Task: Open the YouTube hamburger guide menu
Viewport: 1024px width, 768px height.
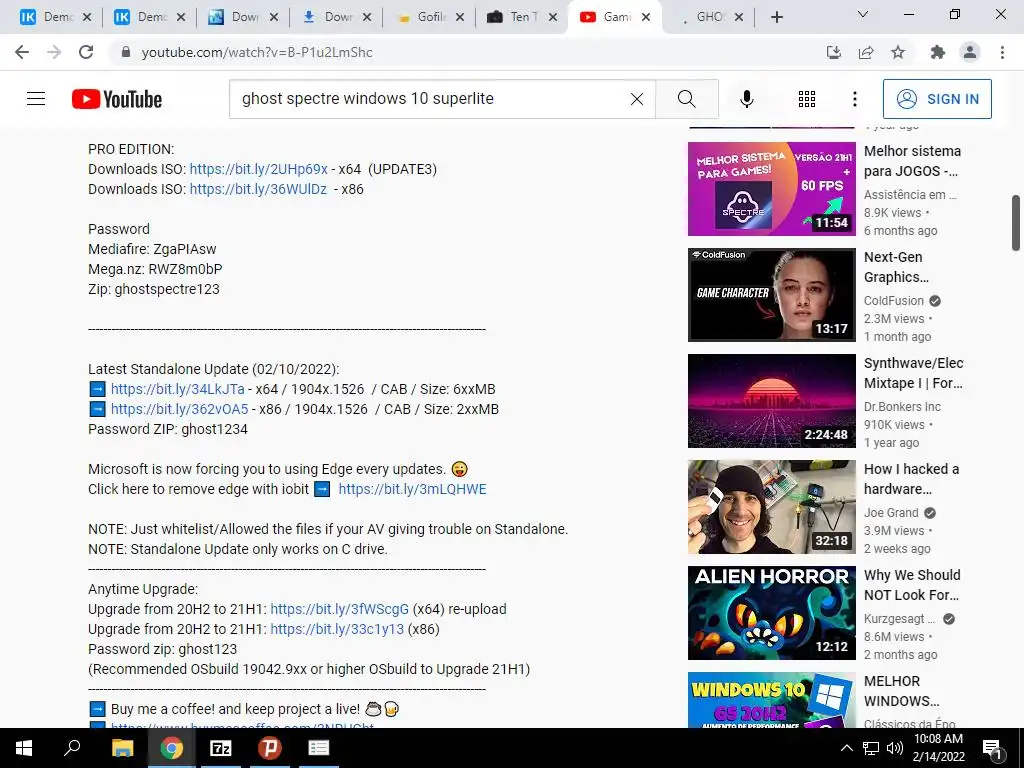Action: click(x=36, y=99)
